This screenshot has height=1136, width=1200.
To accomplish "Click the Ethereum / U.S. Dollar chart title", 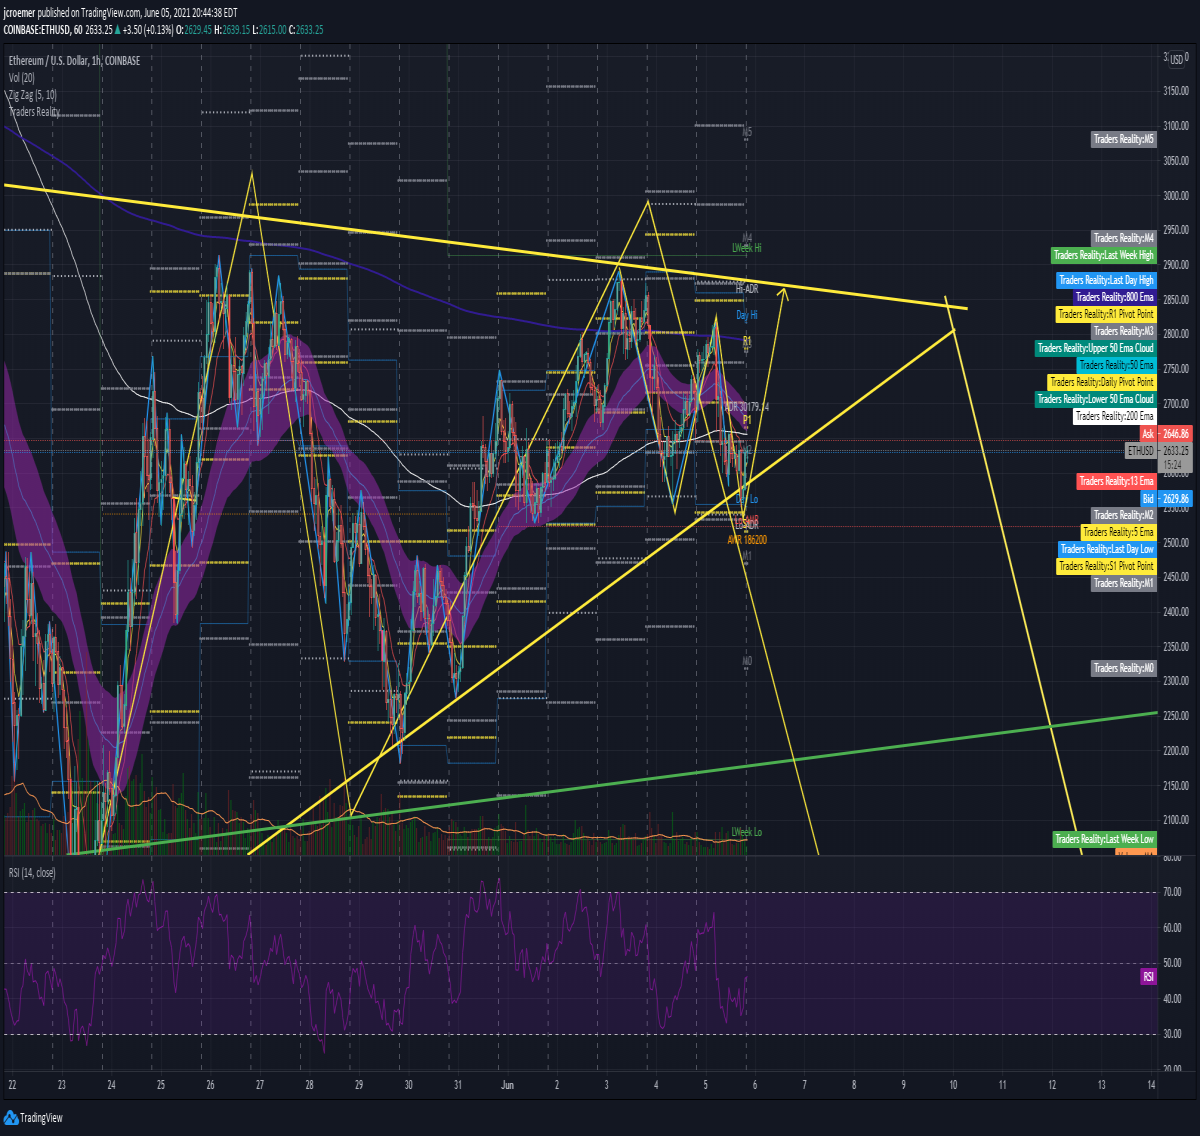I will pos(74,60).
